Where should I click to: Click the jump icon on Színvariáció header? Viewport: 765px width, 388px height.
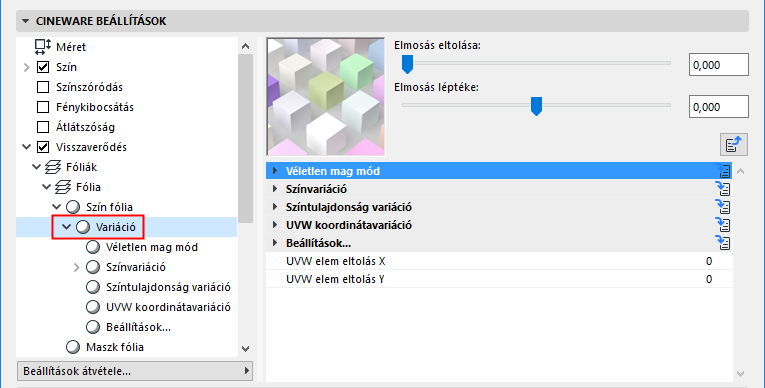(x=723, y=189)
